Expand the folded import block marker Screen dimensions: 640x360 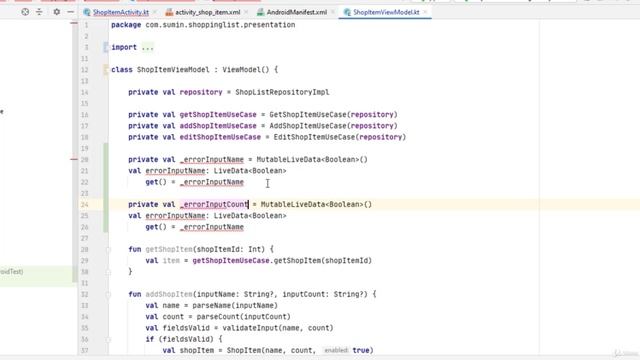click(106, 47)
